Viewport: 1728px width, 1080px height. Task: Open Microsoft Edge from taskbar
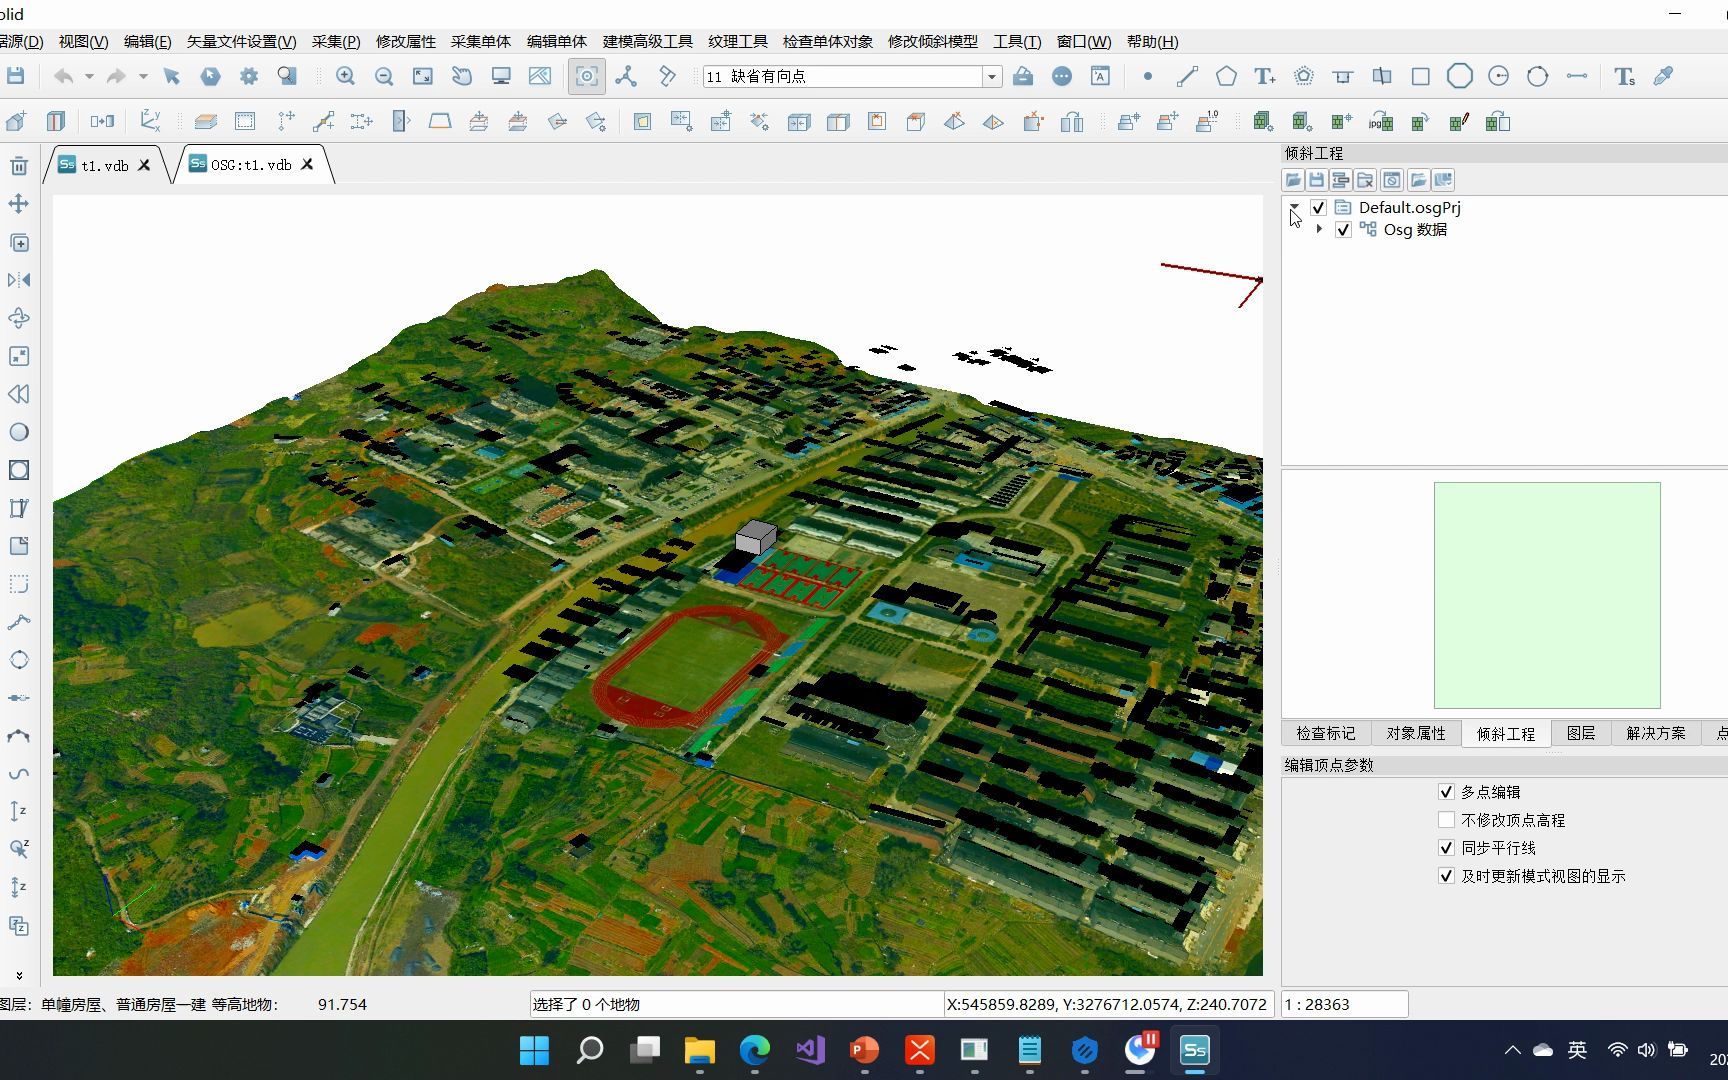coord(755,1050)
